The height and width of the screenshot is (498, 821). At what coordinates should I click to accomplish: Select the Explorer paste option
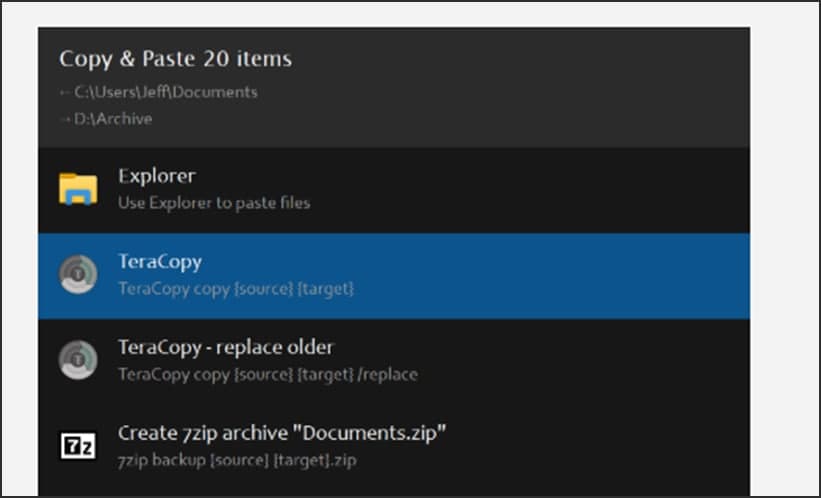[157, 177]
